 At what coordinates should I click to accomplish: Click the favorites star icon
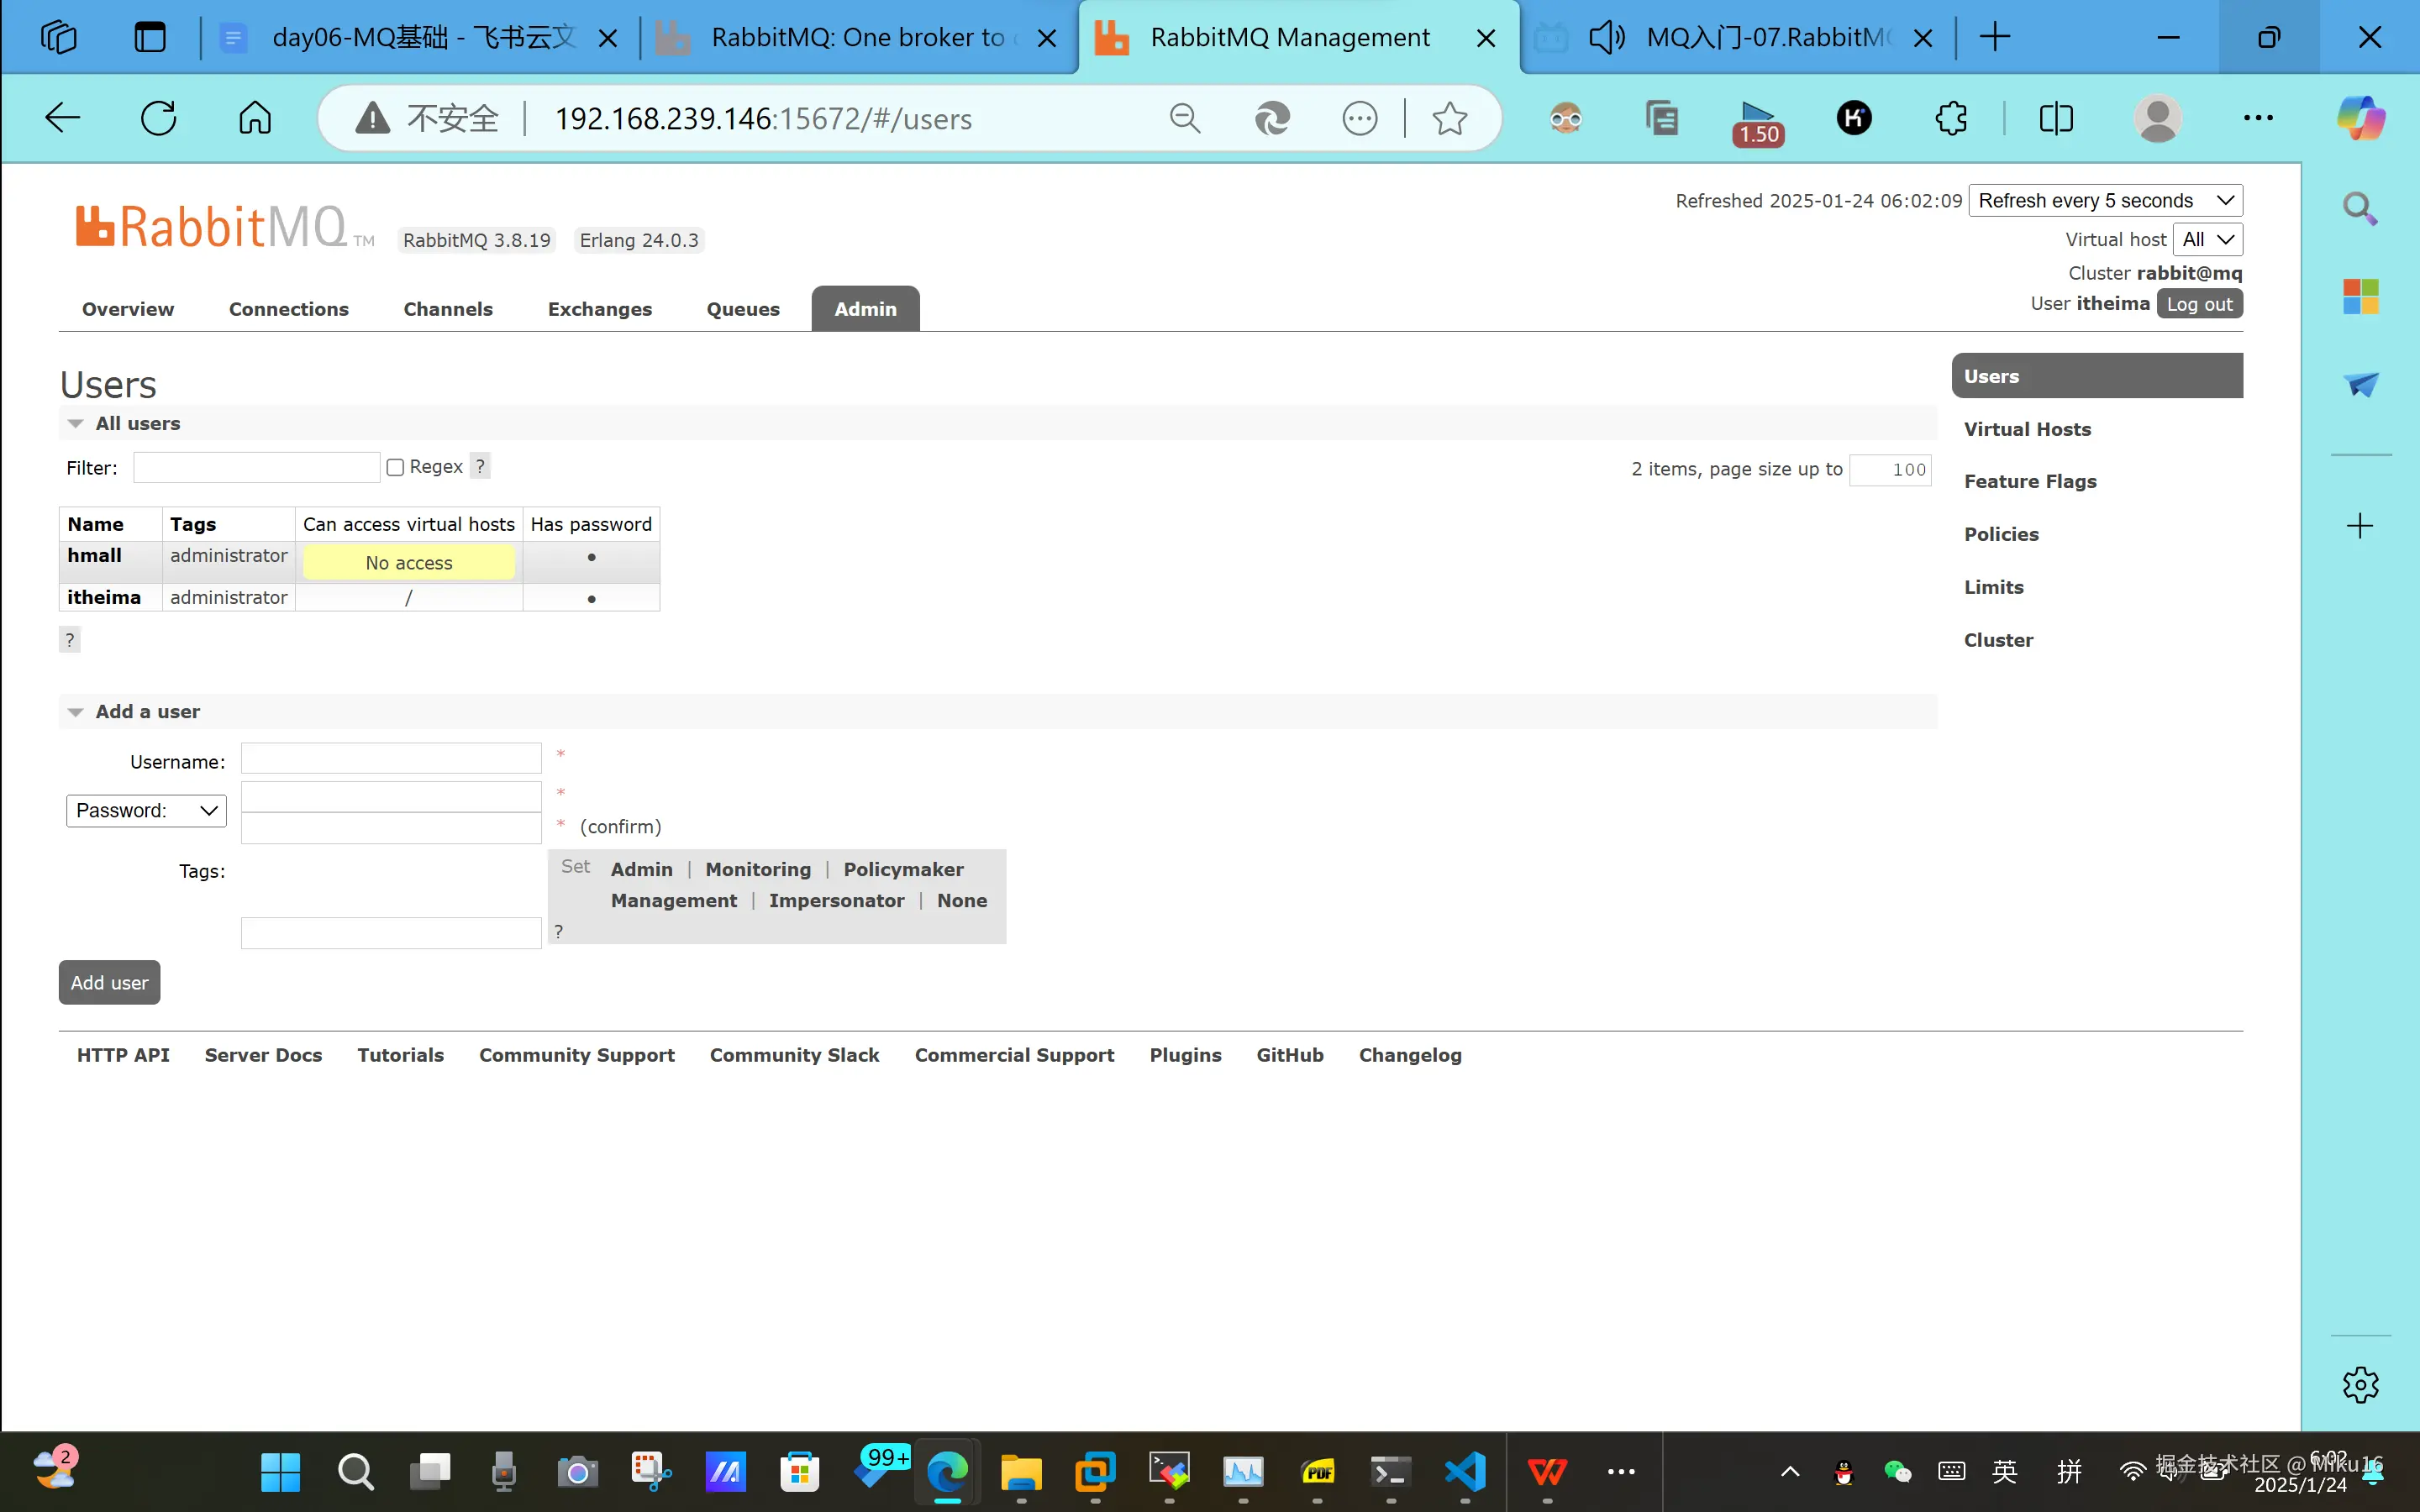pos(1449,118)
